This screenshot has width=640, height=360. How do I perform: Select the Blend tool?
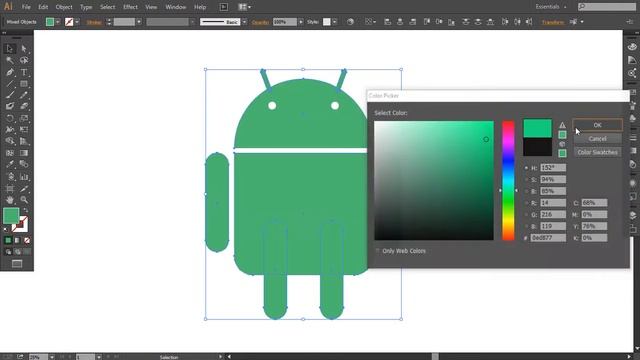(24, 164)
